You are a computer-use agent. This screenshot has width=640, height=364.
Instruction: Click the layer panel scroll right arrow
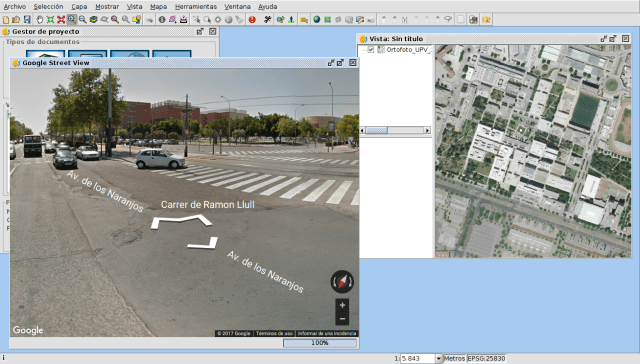click(x=427, y=130)
